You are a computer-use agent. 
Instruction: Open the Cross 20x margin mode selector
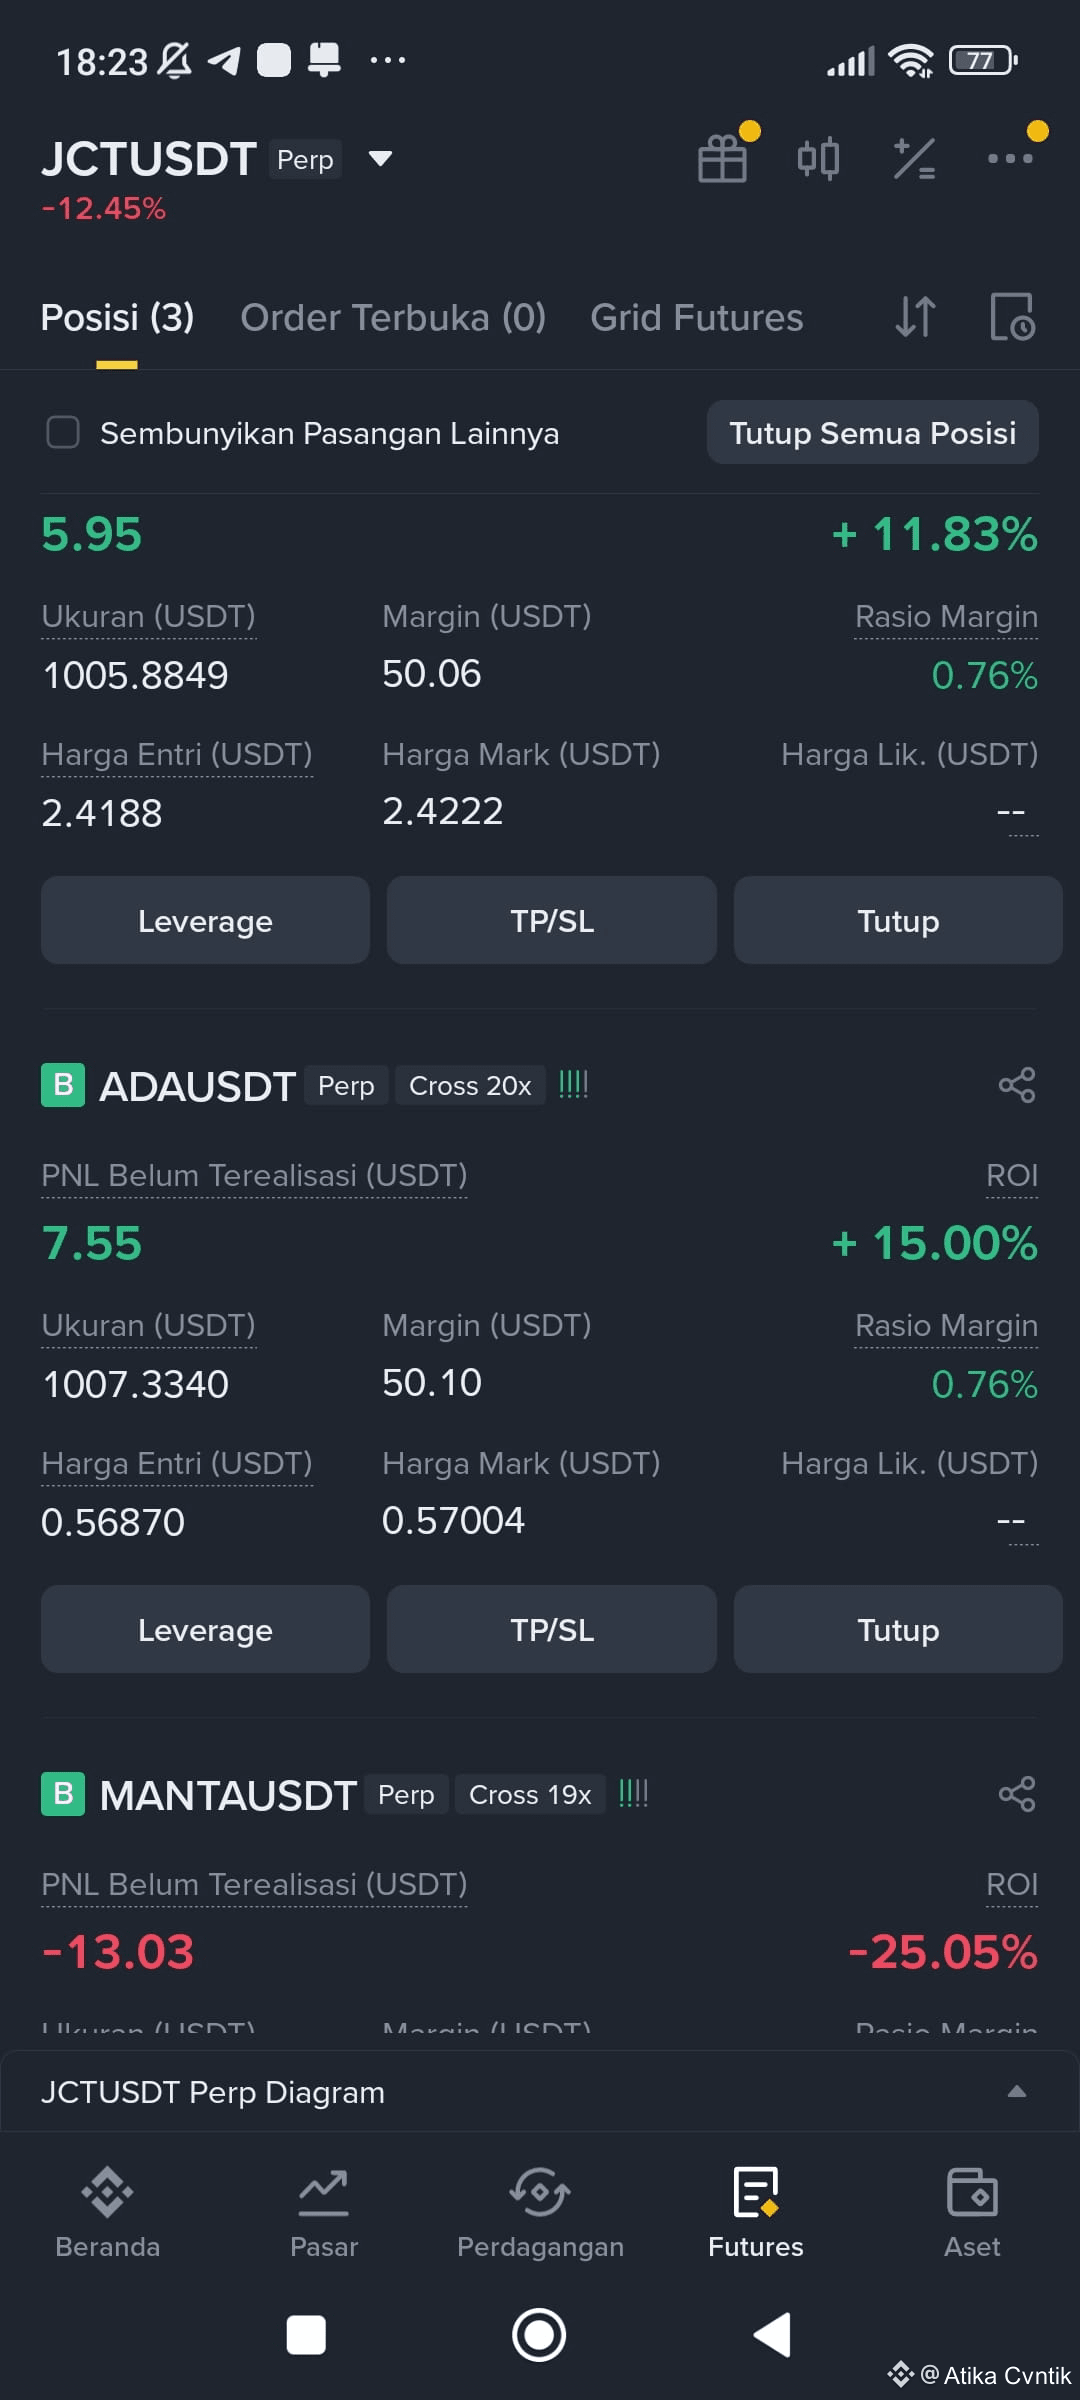tap(470, 1085)
